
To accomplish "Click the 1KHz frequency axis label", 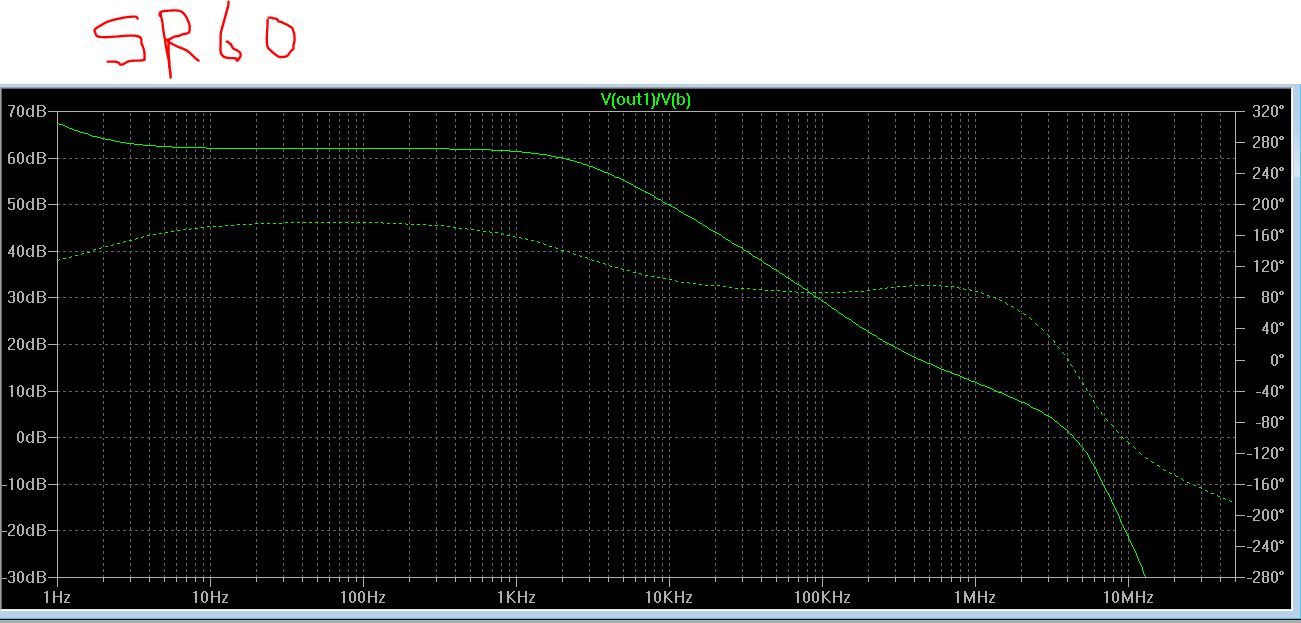I will click(x=516, y=597).
